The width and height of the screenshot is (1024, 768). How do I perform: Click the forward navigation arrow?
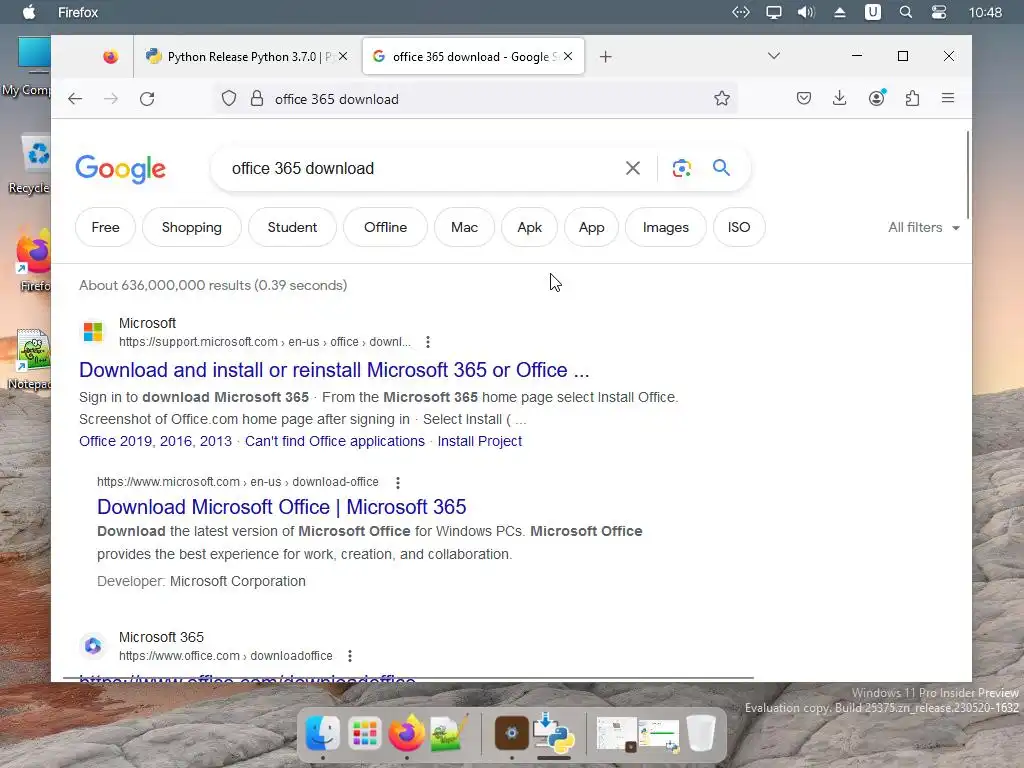tap(111, 99)
